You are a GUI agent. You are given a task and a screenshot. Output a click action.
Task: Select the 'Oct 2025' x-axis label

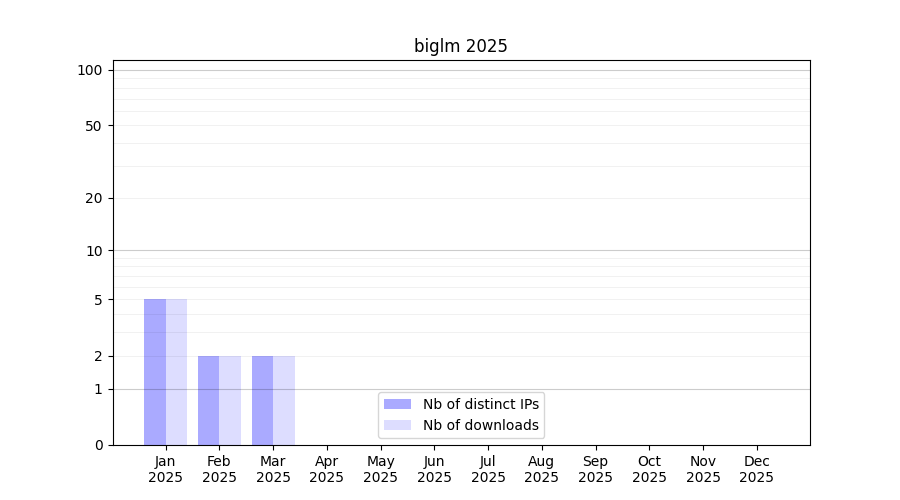click(649, 469)
